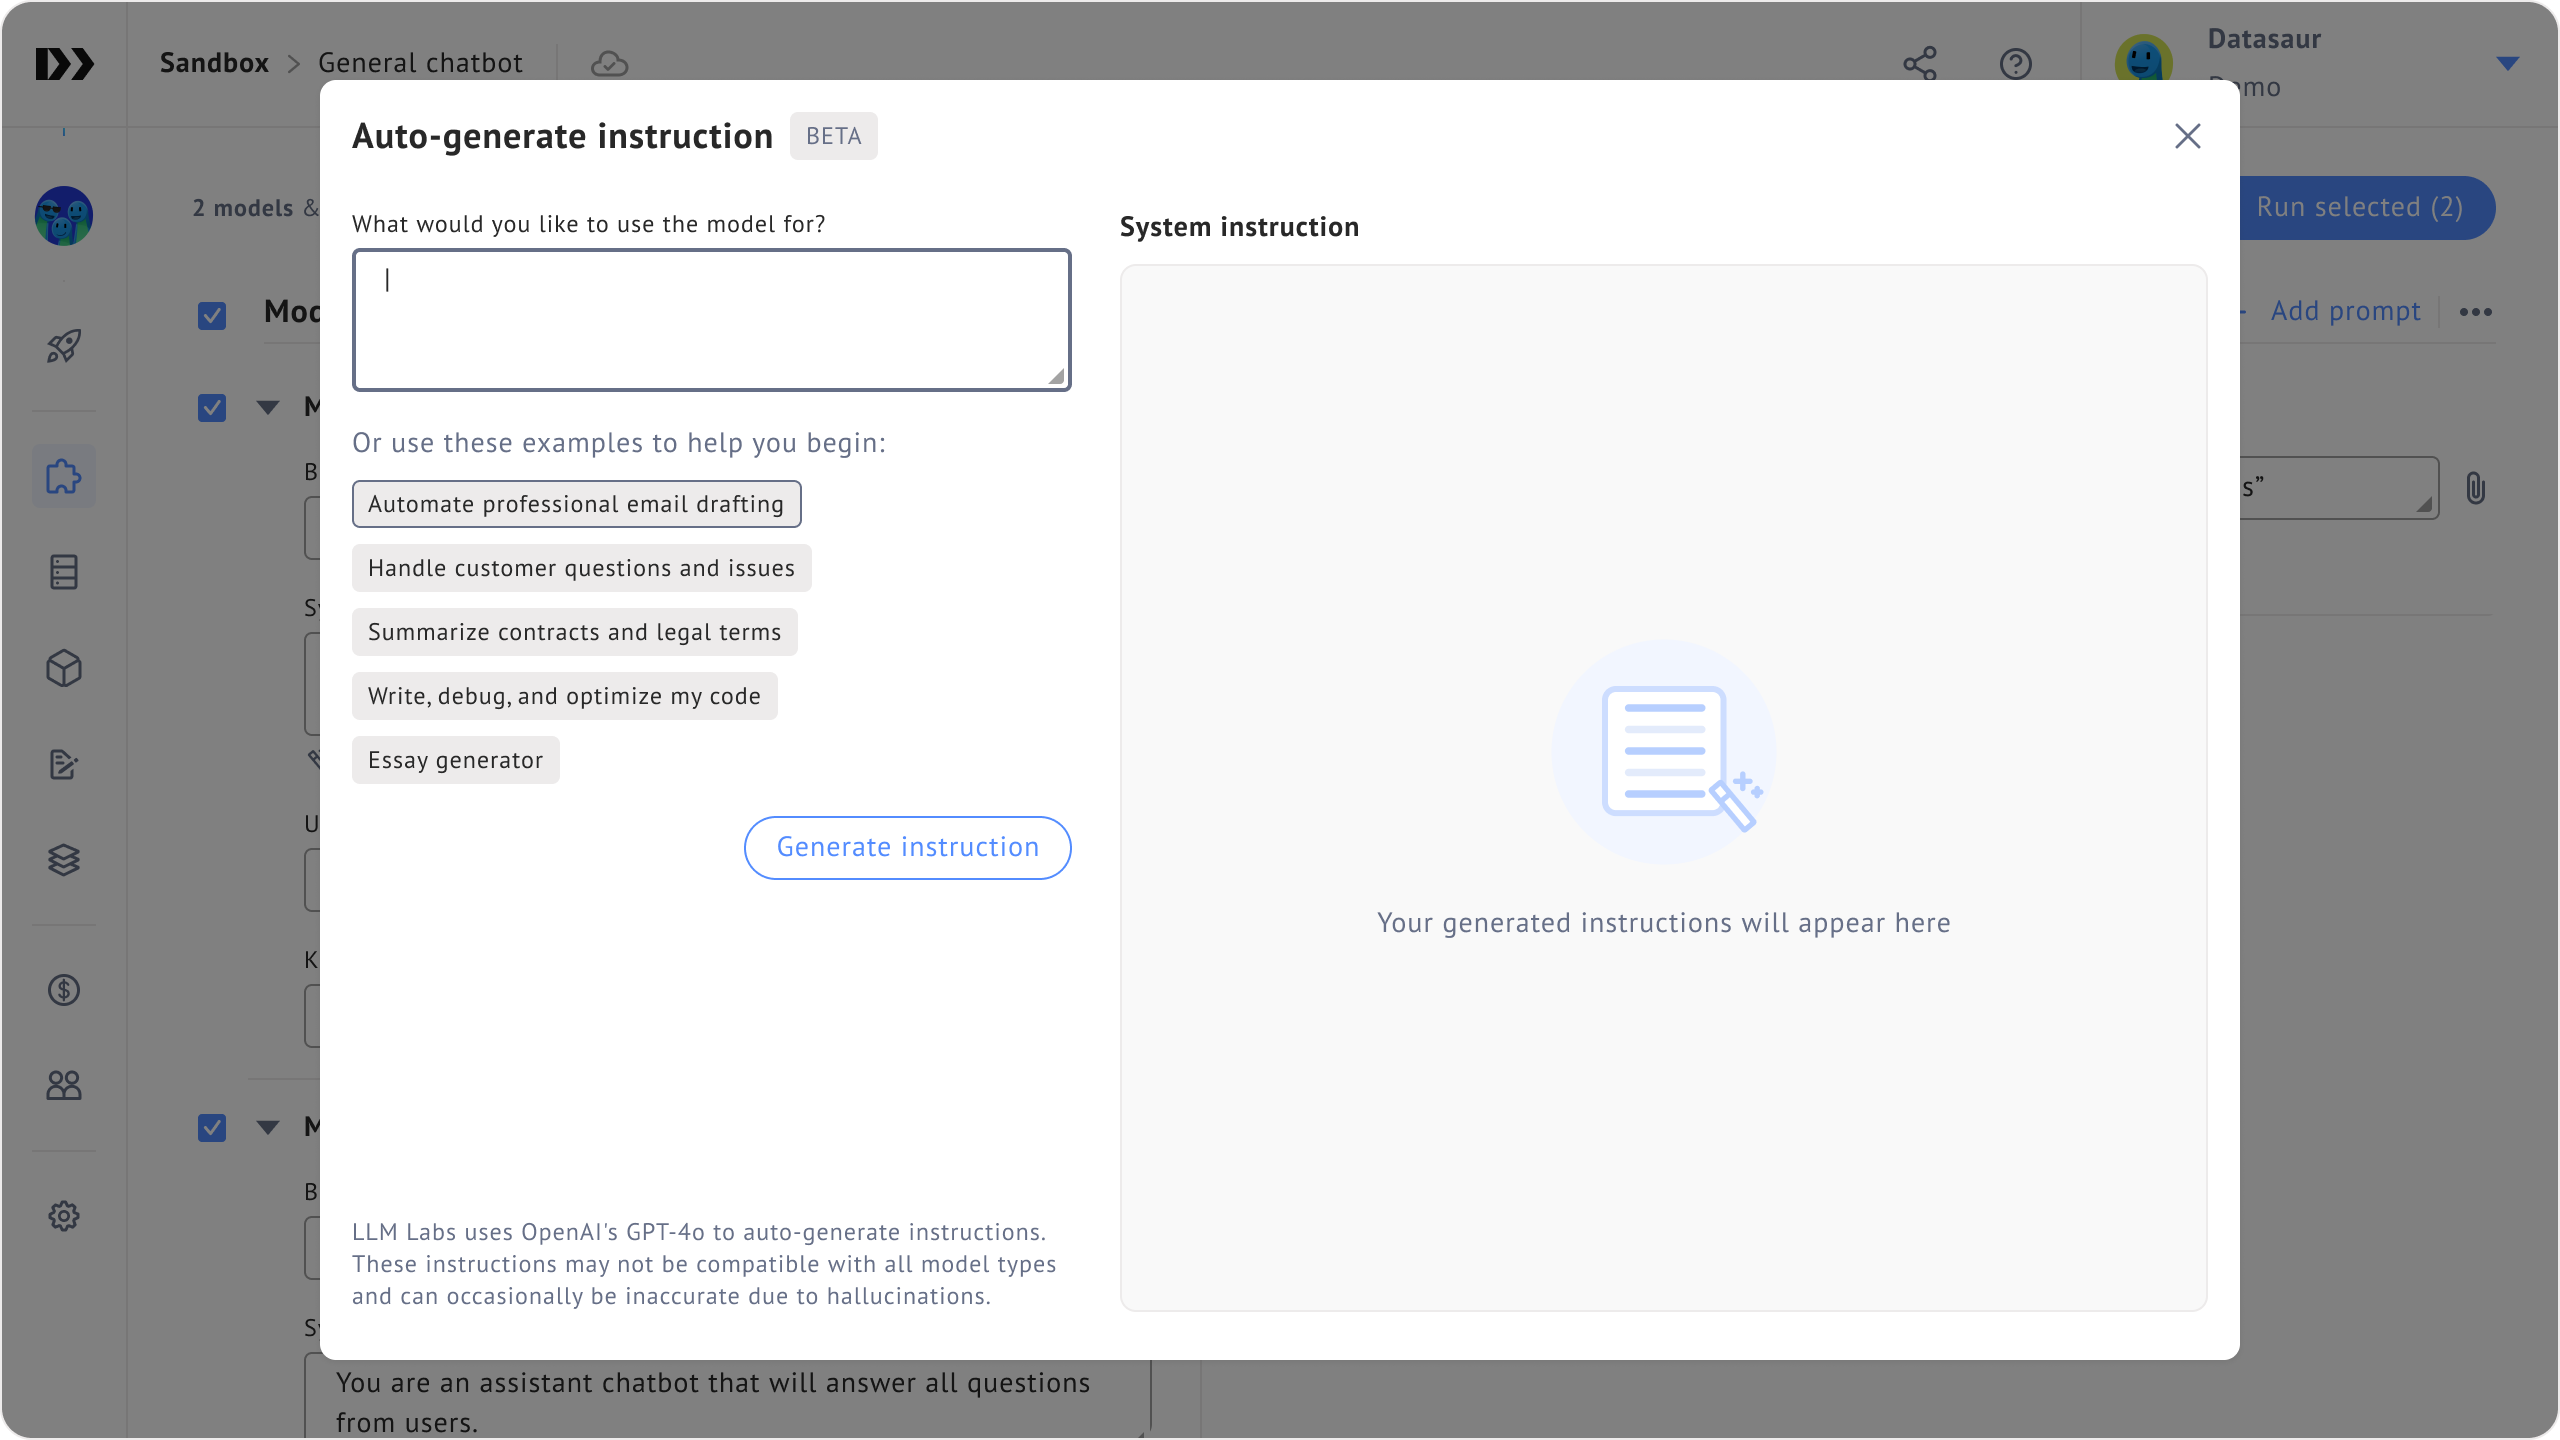Toggle the top select-all models checkbox
The height and width of the screenshot is (1440, 2560).
pos(212,316)
